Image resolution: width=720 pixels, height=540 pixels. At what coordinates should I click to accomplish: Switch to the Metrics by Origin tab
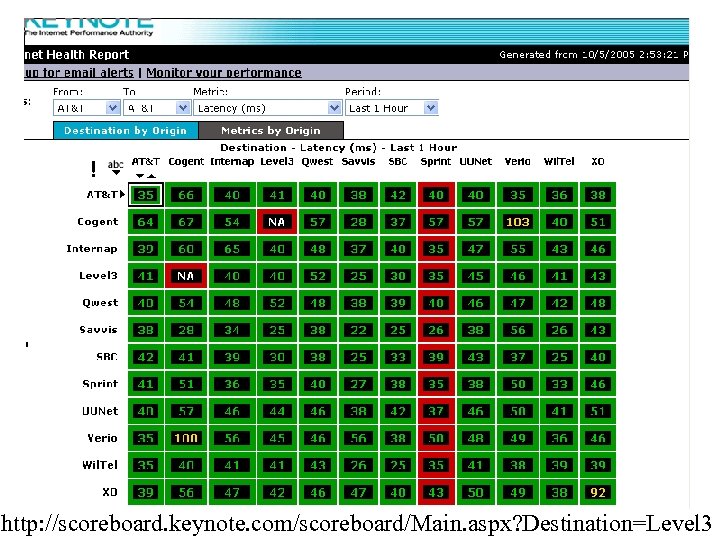[271, 130]
